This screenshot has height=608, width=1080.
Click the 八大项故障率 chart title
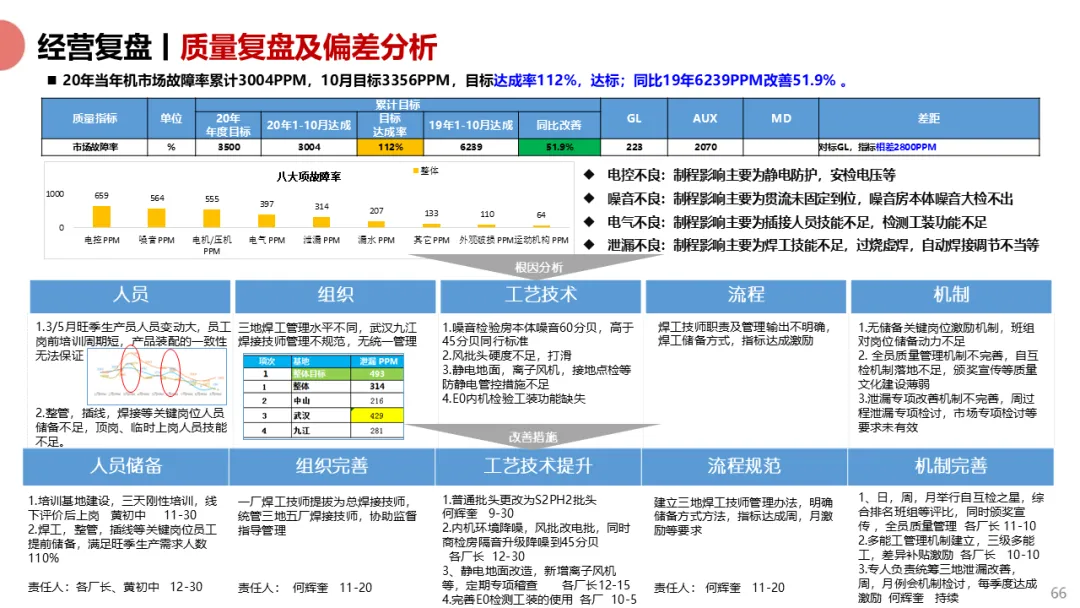308,177
